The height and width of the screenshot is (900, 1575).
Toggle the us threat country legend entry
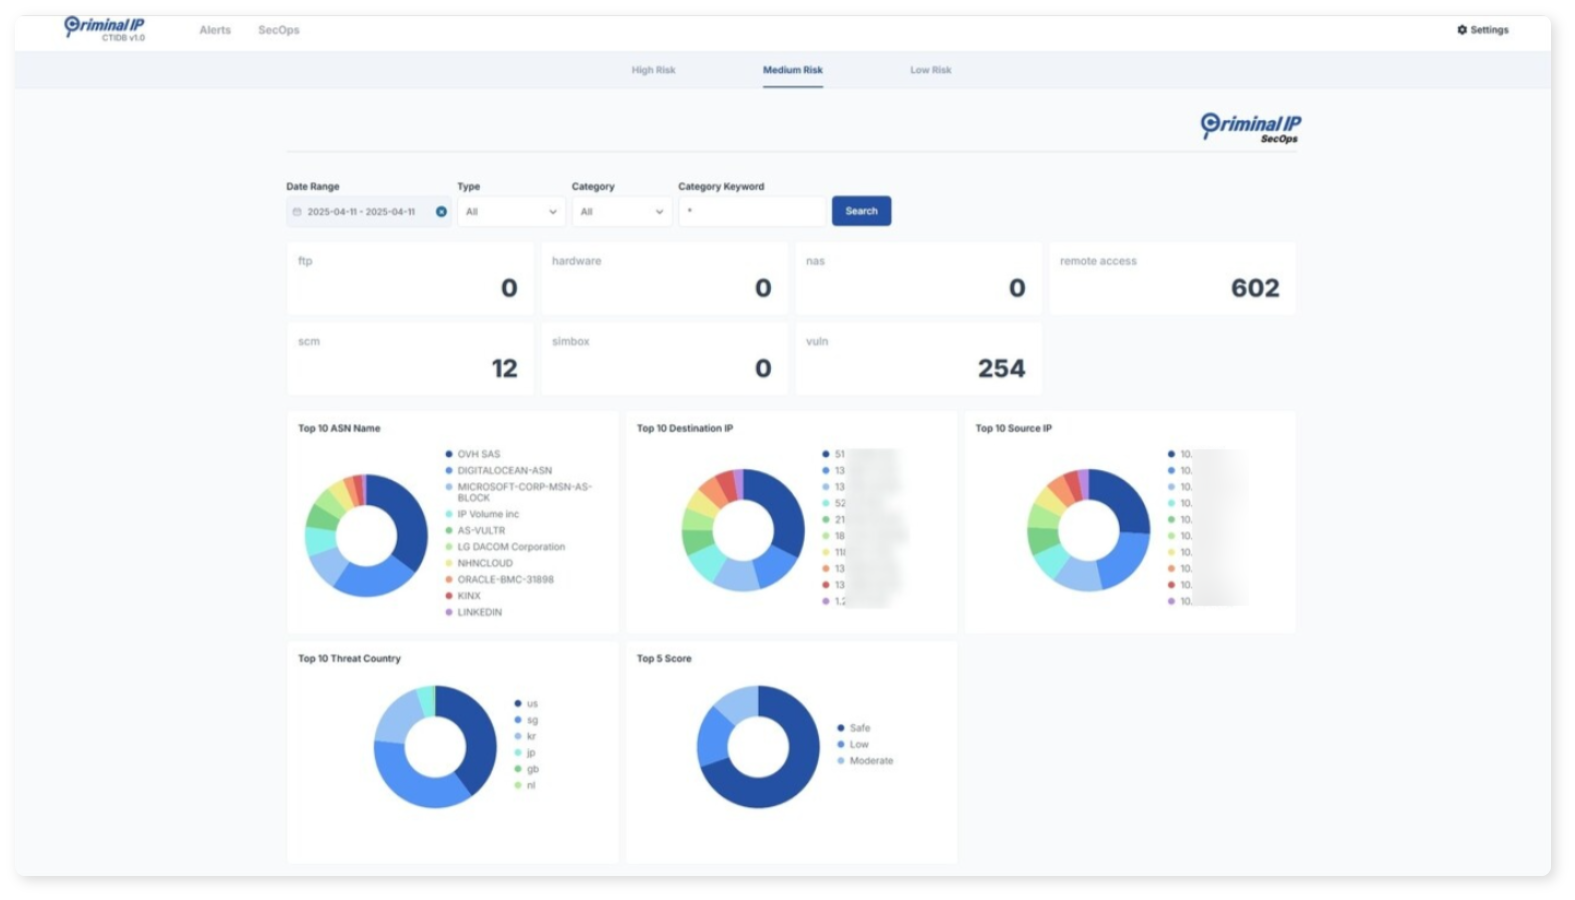526,704
